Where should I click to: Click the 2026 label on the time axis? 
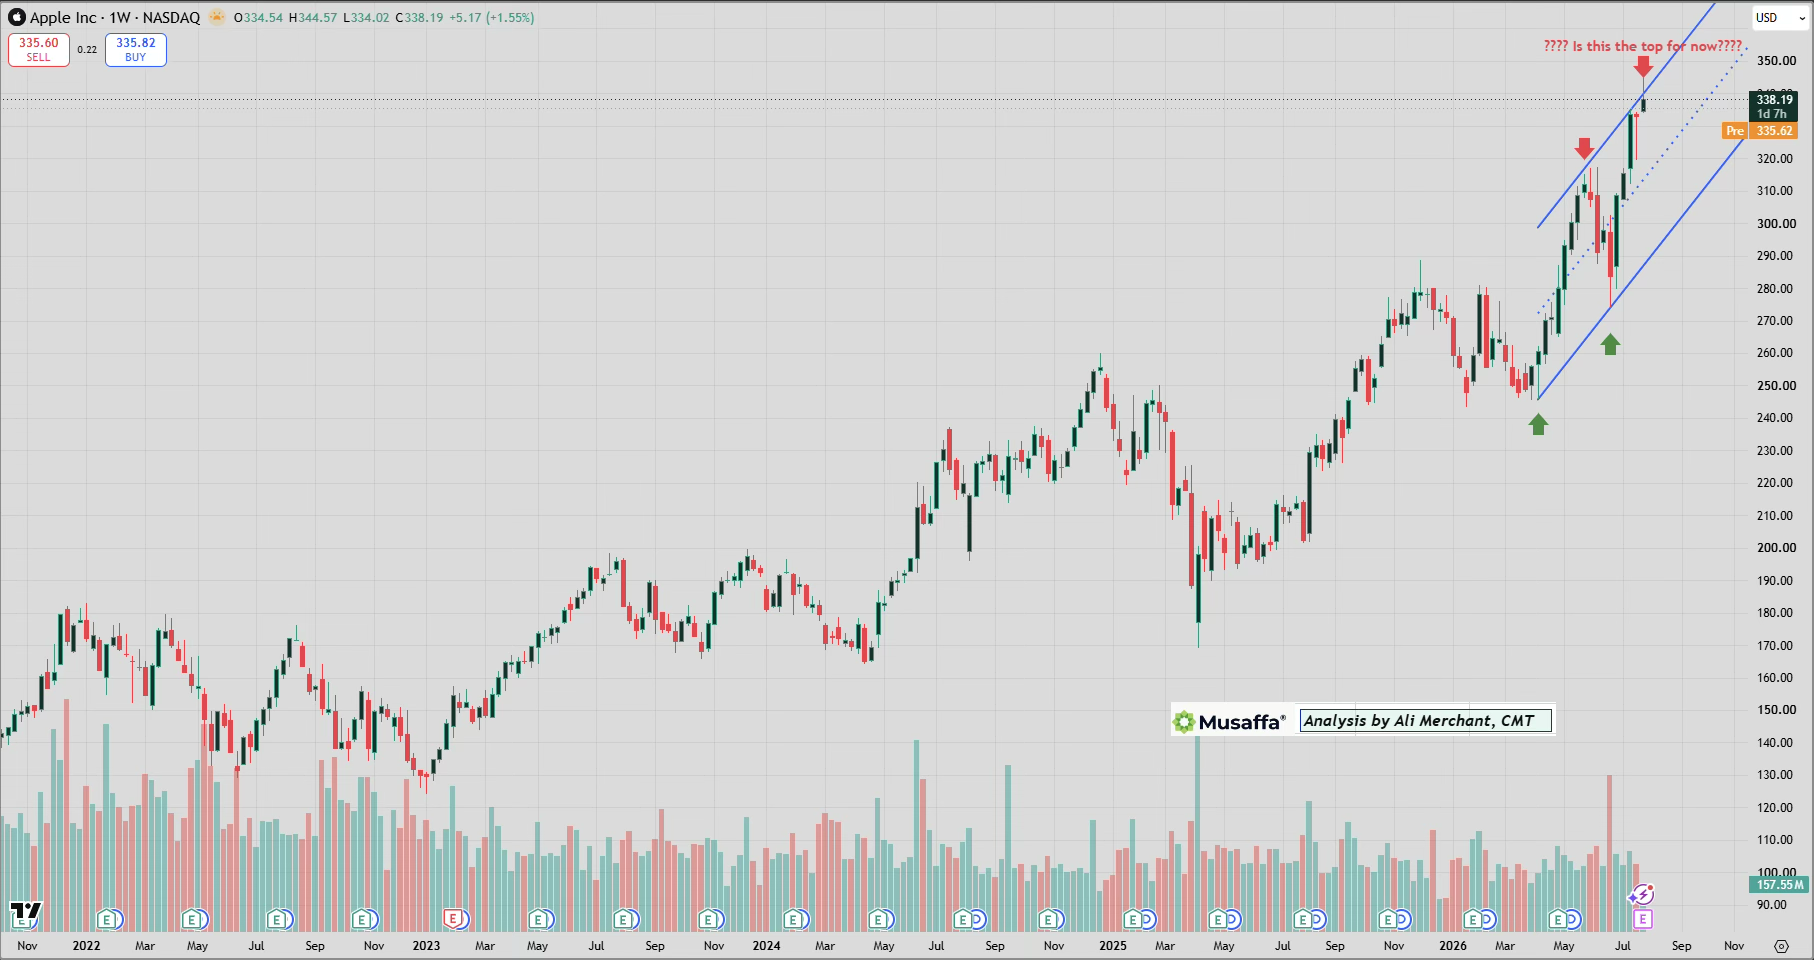point(1452,946)
